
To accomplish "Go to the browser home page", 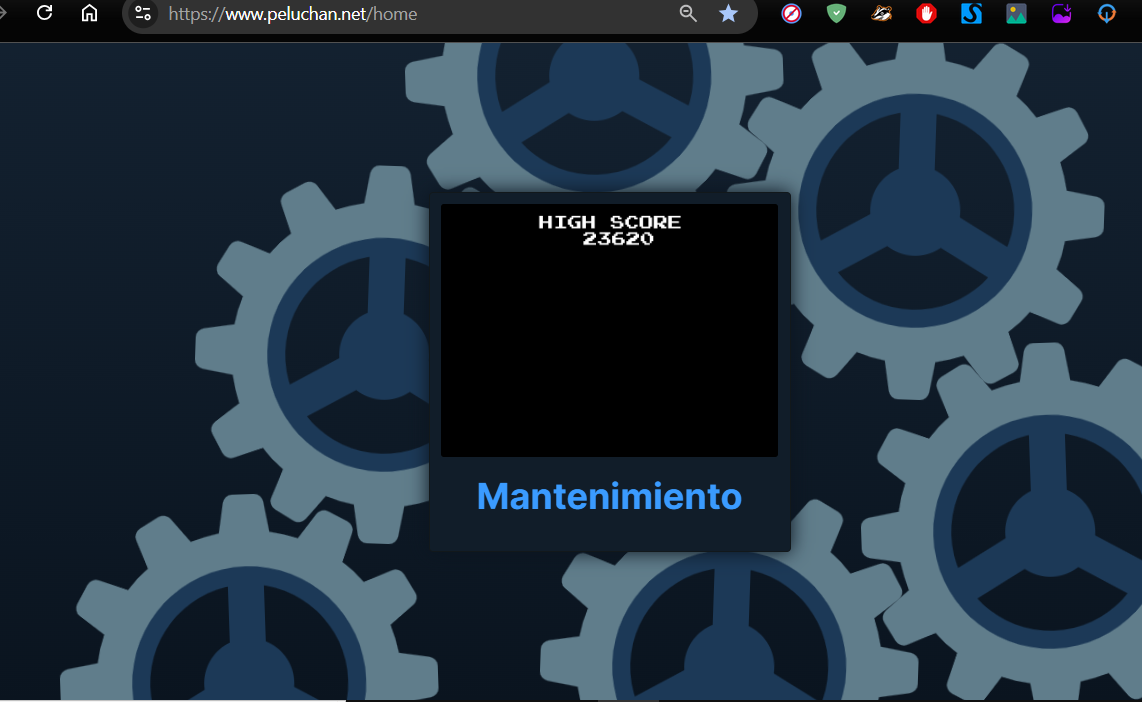I will 89,13.
